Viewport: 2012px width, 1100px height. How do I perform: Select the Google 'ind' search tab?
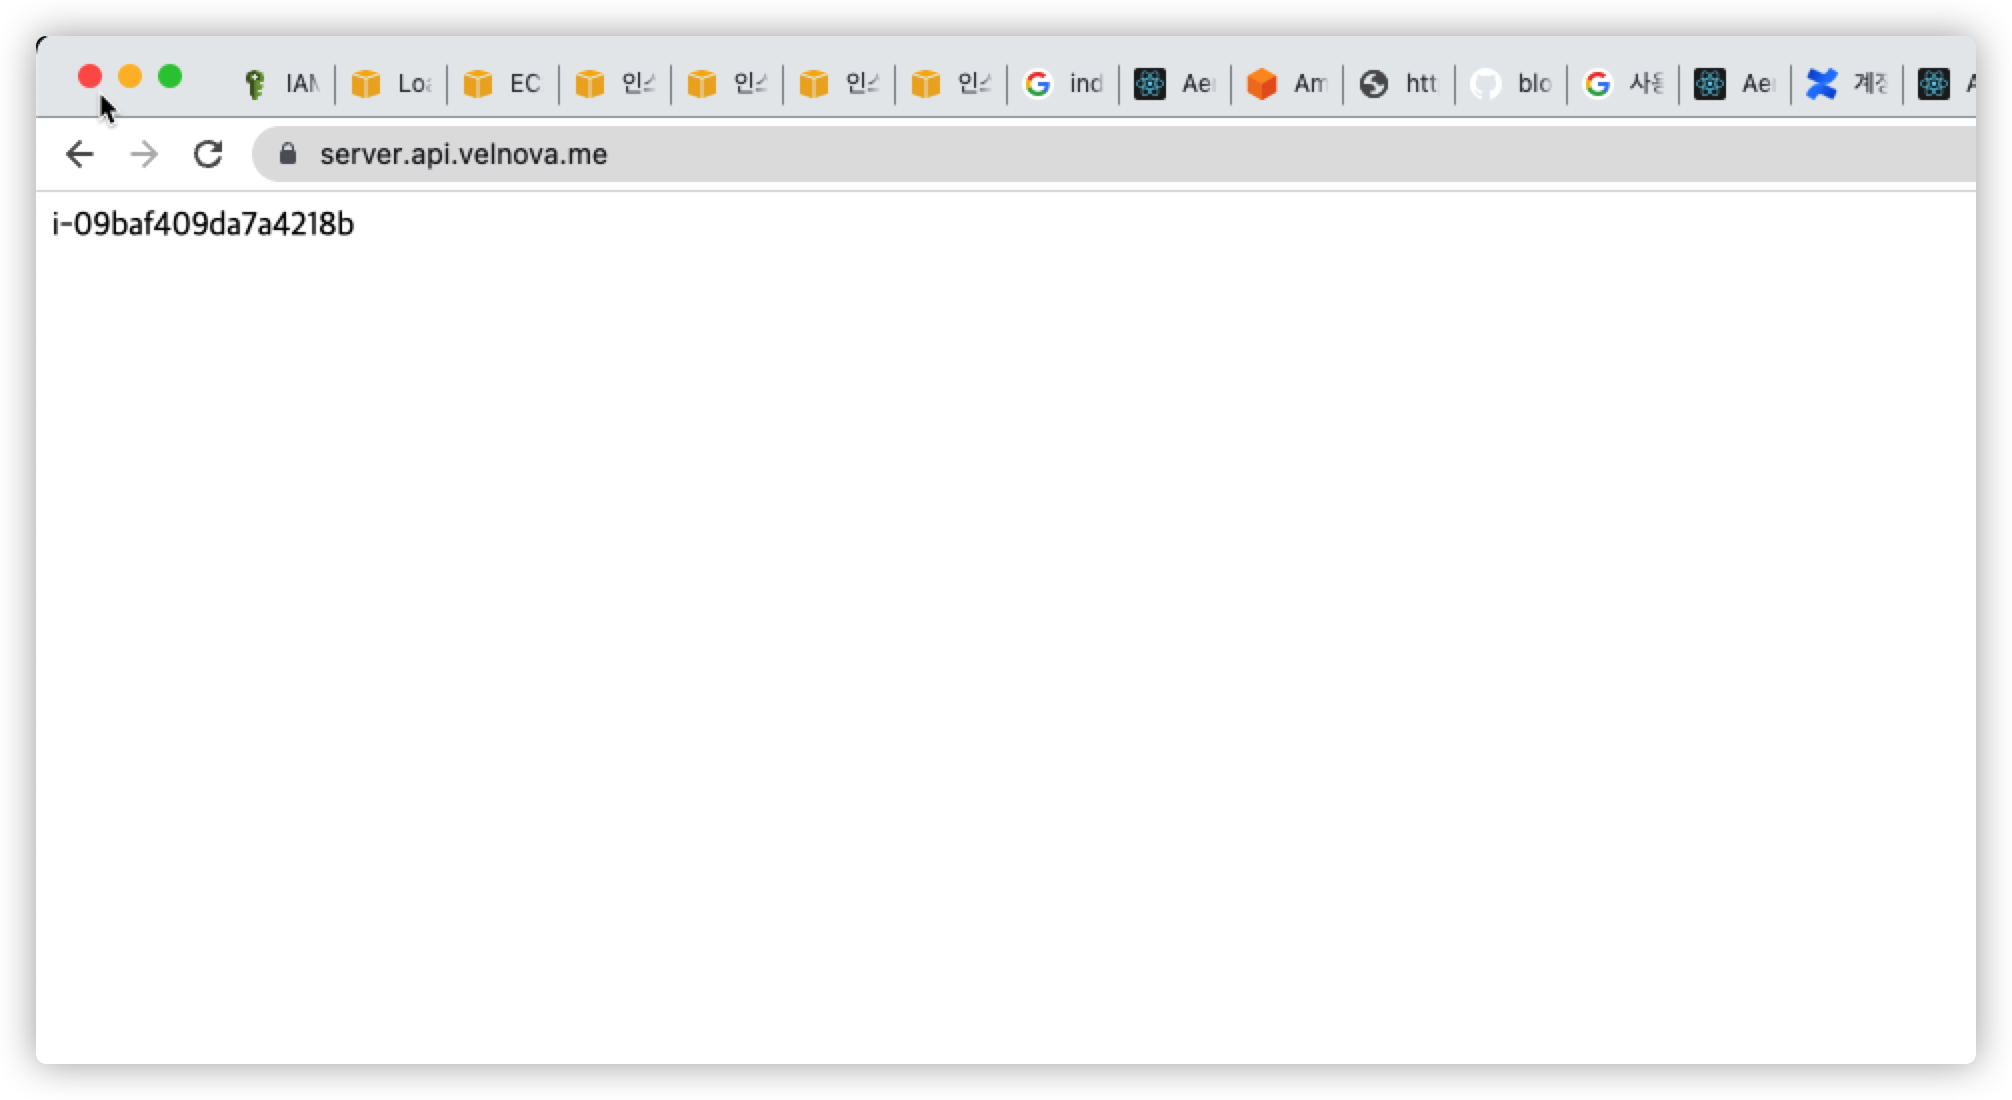pos(1064,84)
